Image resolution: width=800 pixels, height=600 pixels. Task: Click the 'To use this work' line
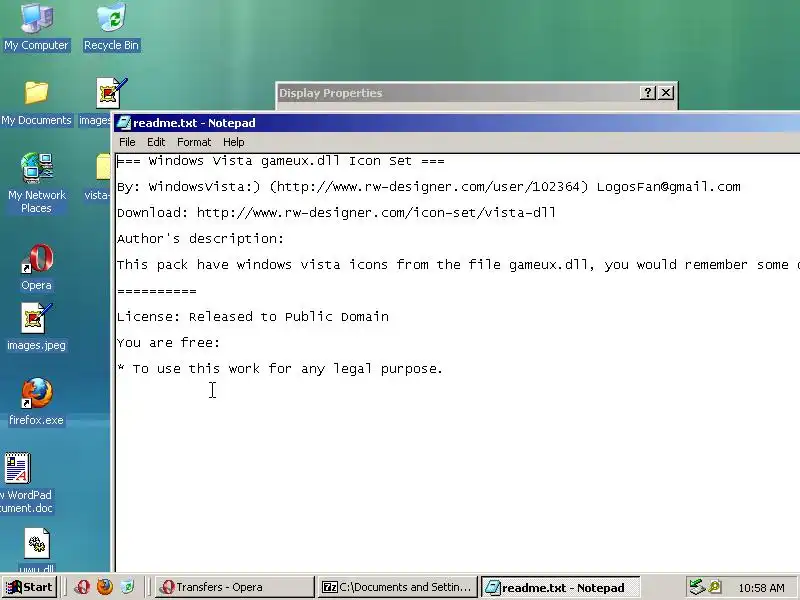280,369
